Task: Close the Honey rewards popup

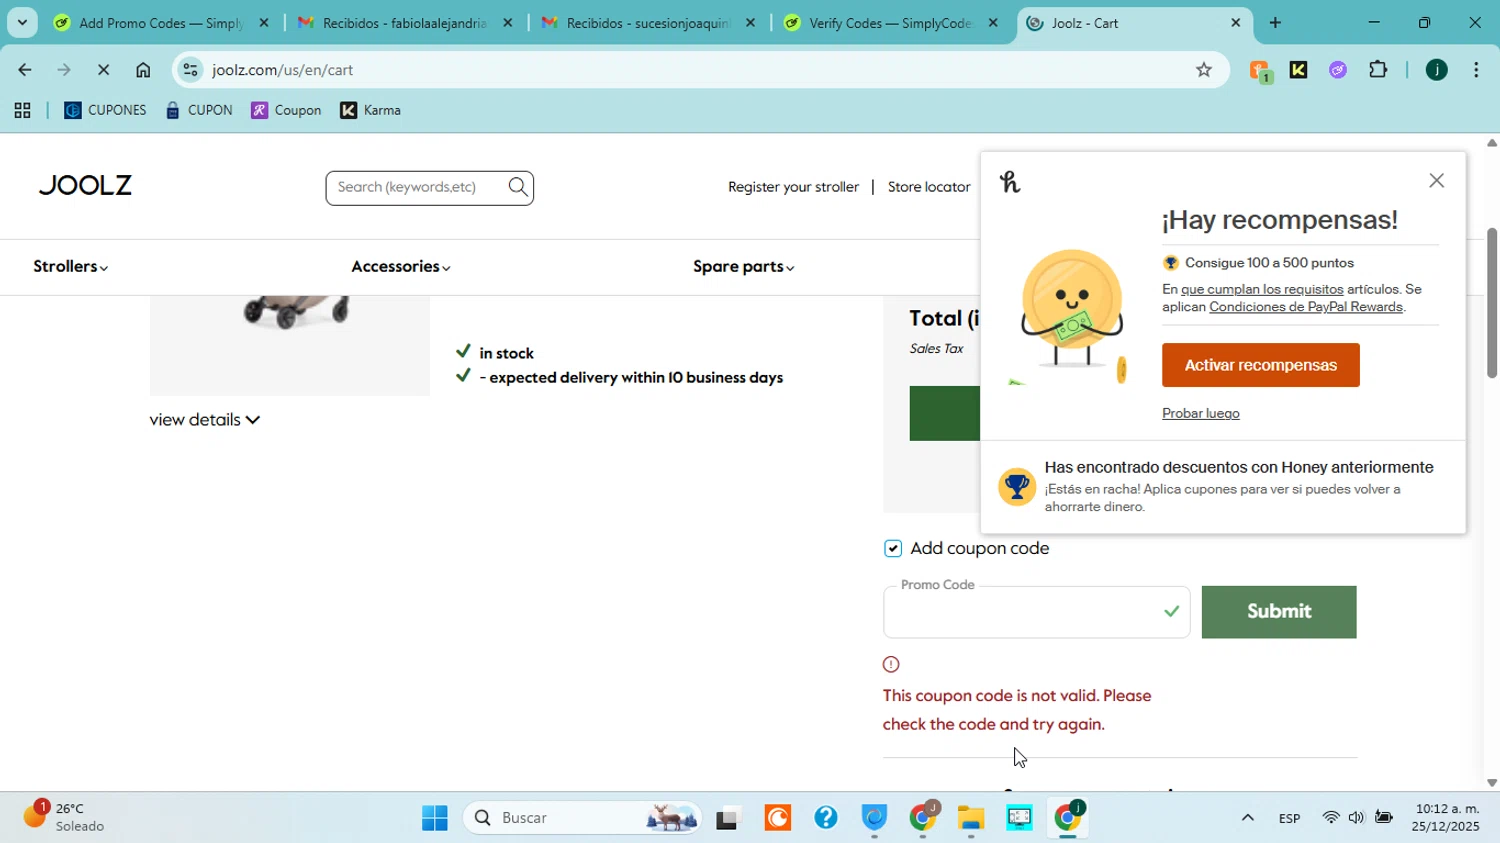Action: (x=1436, y=181)
